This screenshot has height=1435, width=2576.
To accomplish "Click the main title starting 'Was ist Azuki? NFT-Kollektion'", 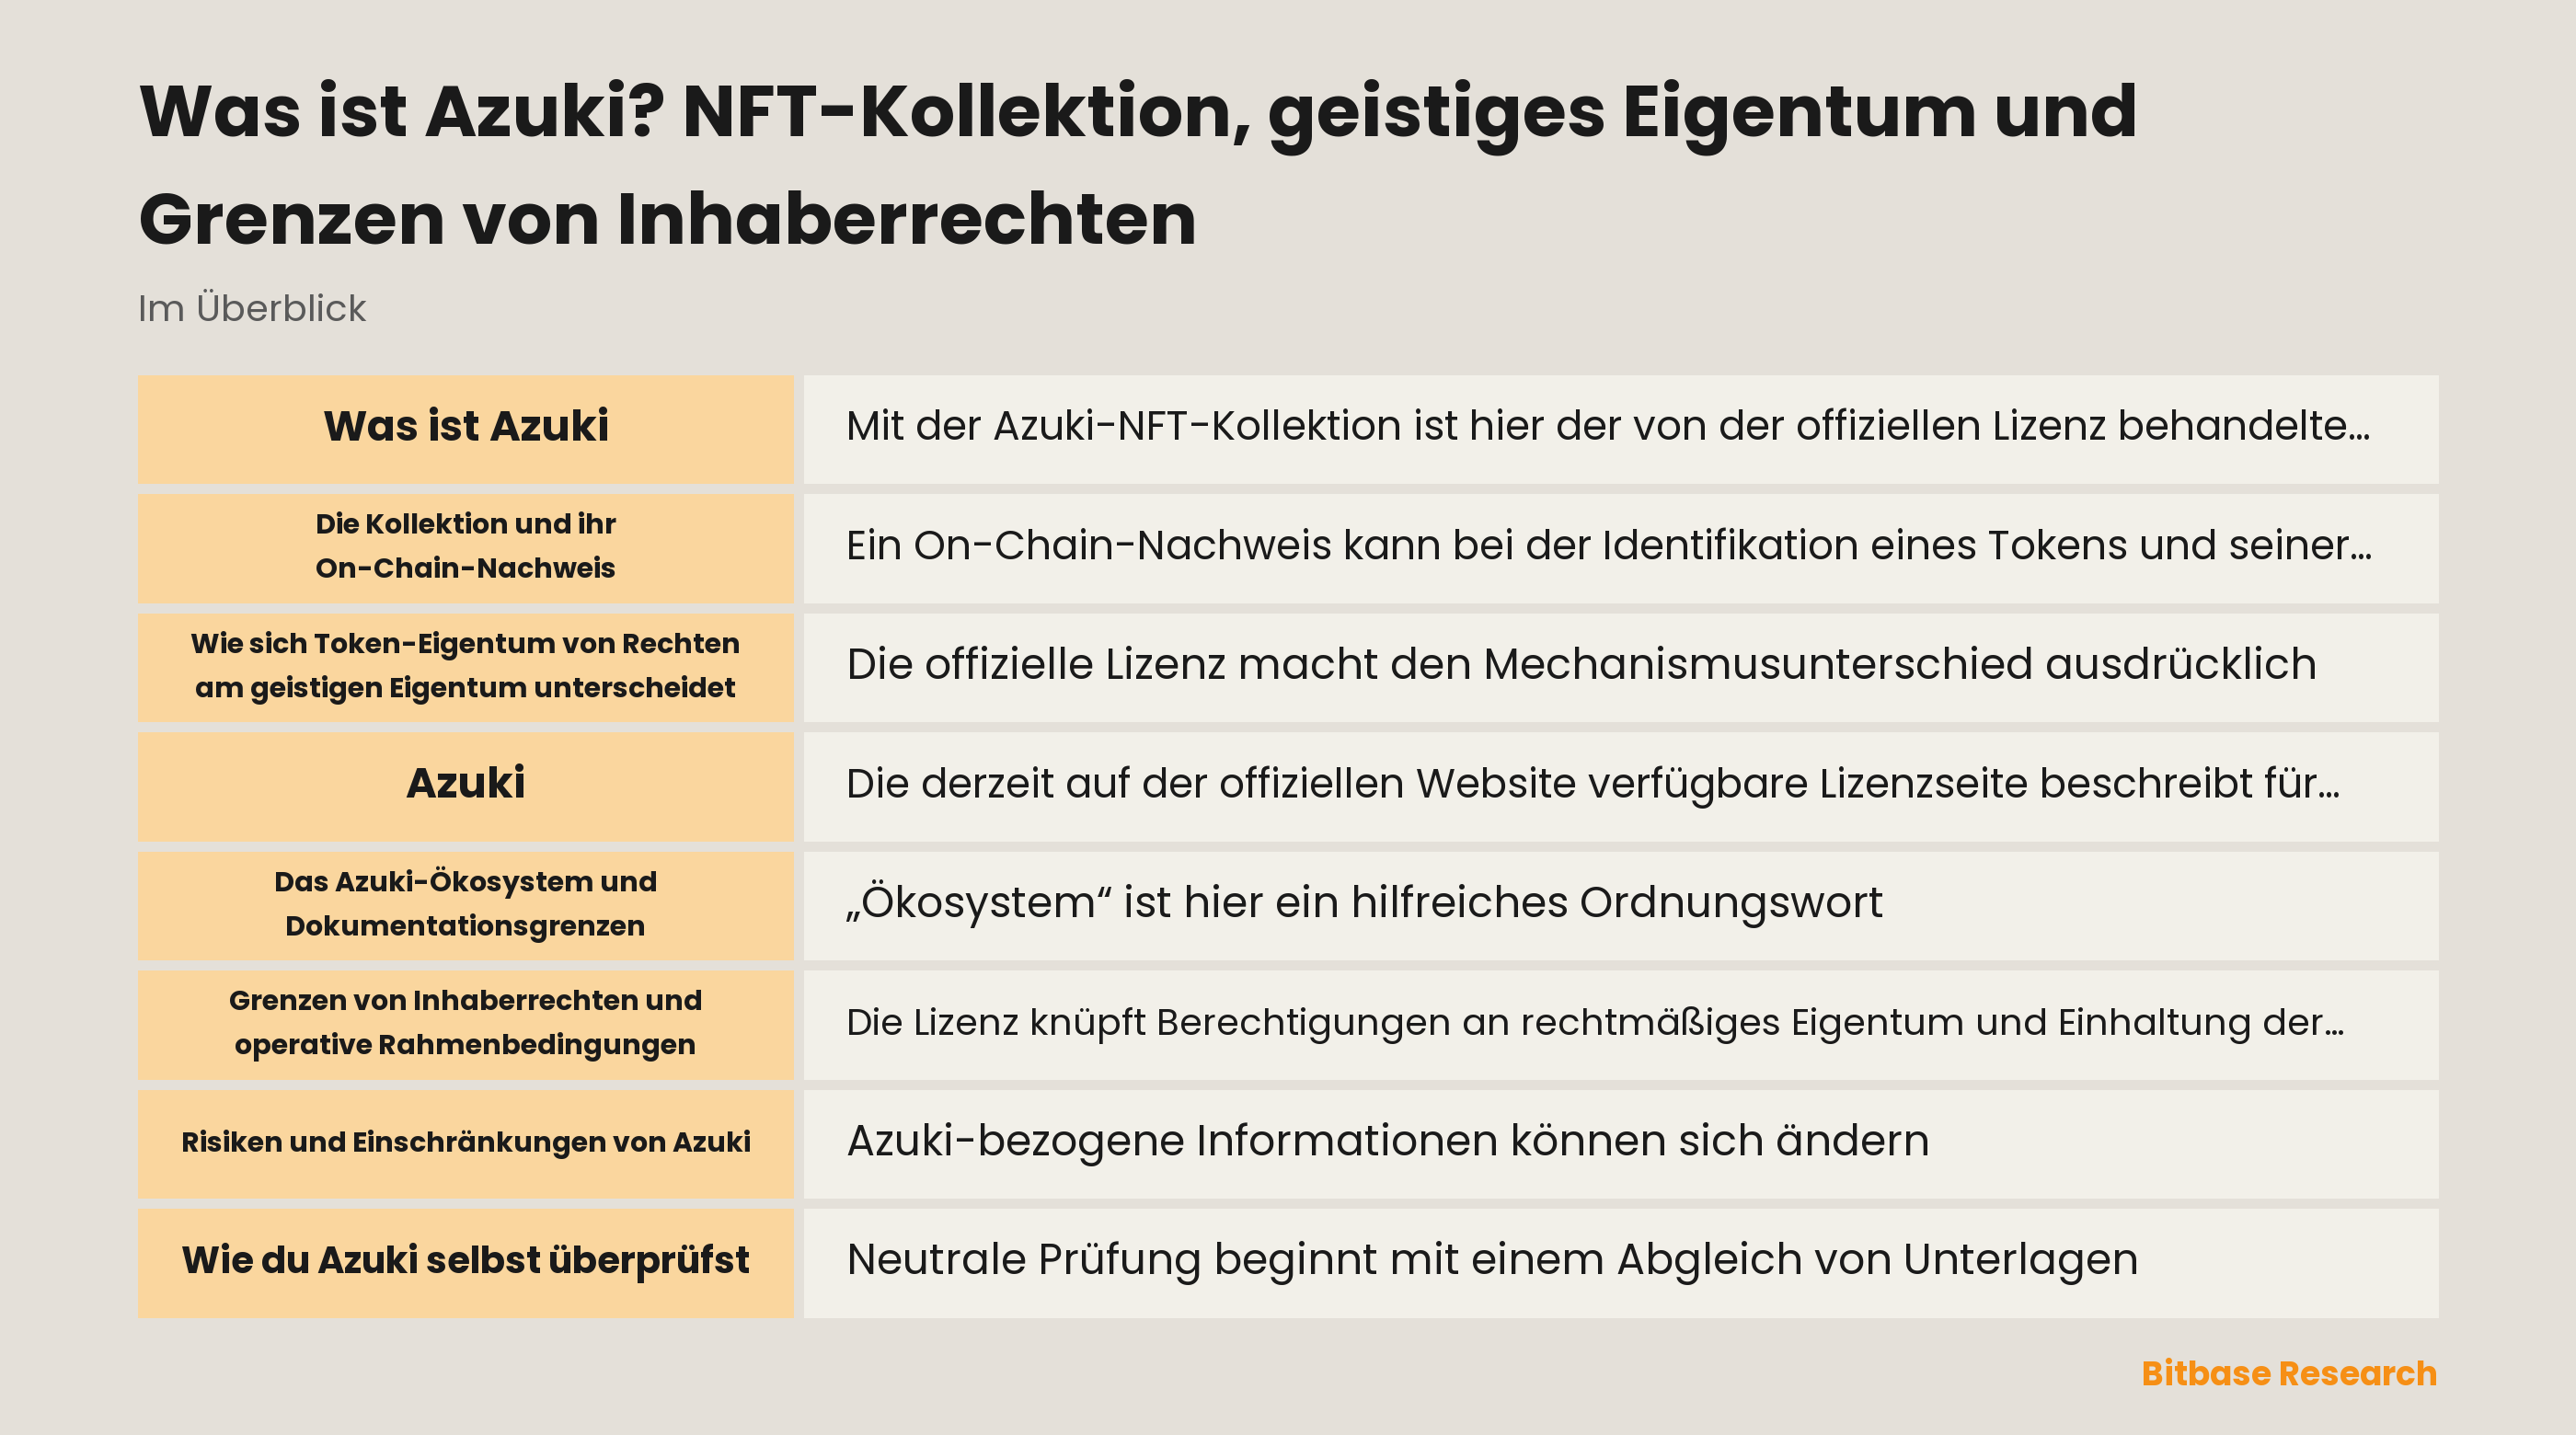I will tap(1137, 165).
